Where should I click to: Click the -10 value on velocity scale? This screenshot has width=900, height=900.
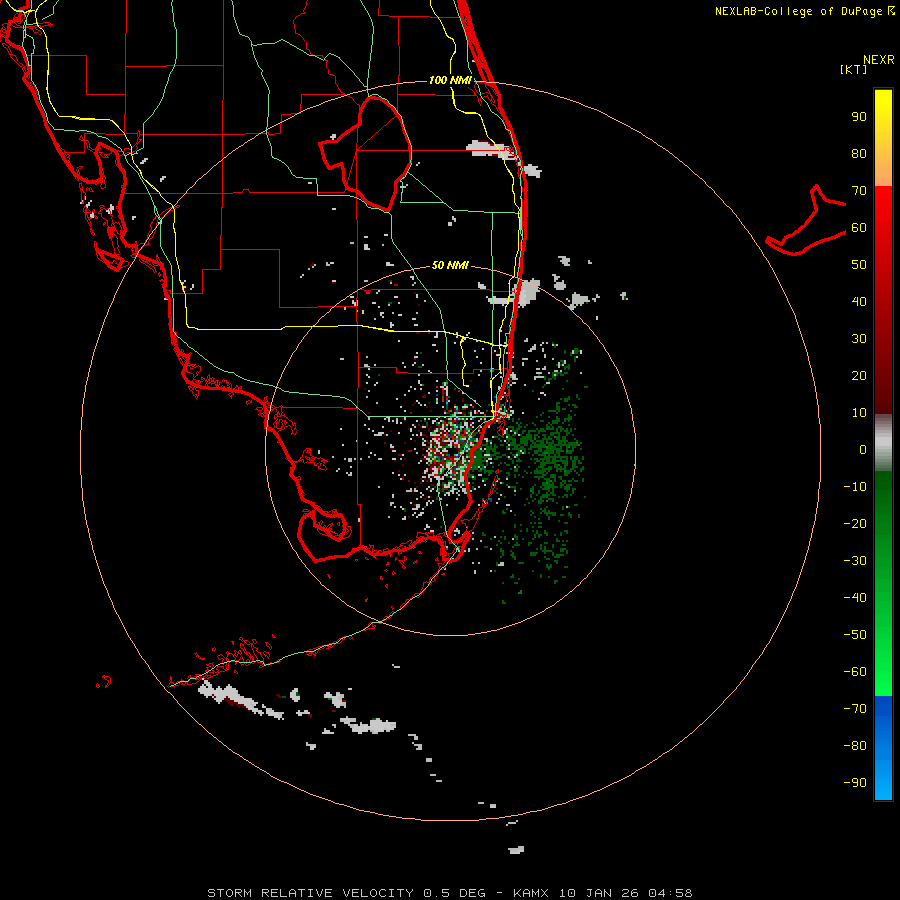click(855, 487)
